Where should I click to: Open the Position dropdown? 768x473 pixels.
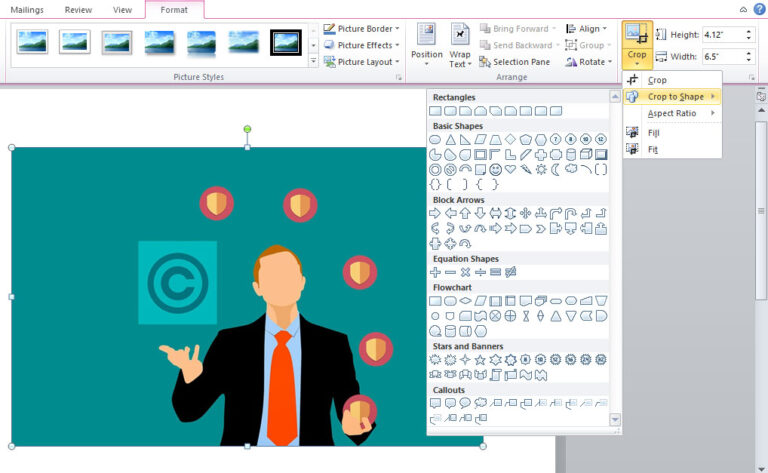(x=427, y=45)
